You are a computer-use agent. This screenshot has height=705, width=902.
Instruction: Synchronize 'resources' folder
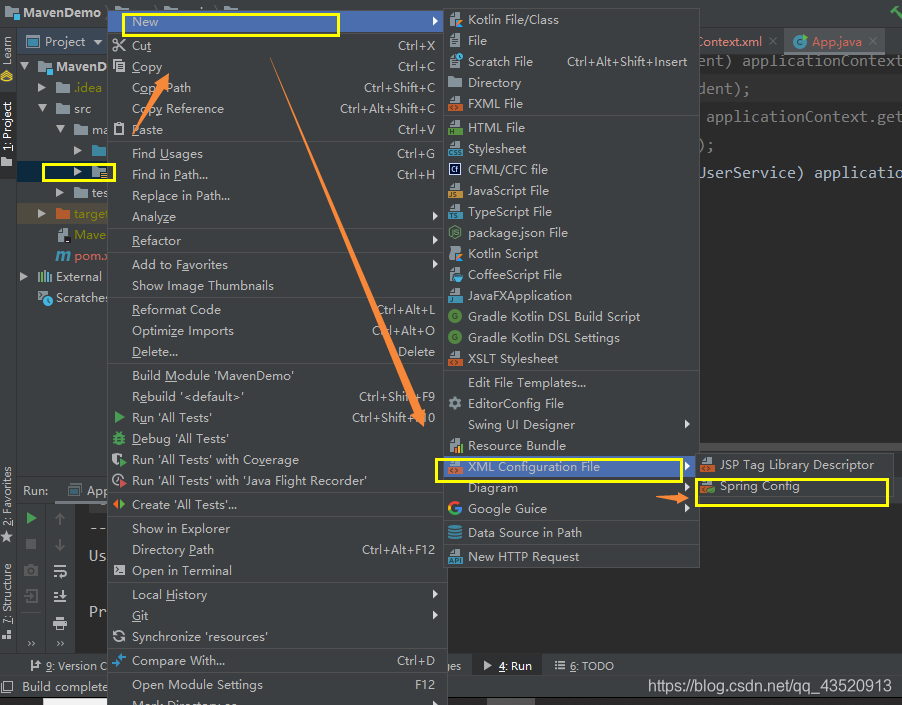point(276,637)
